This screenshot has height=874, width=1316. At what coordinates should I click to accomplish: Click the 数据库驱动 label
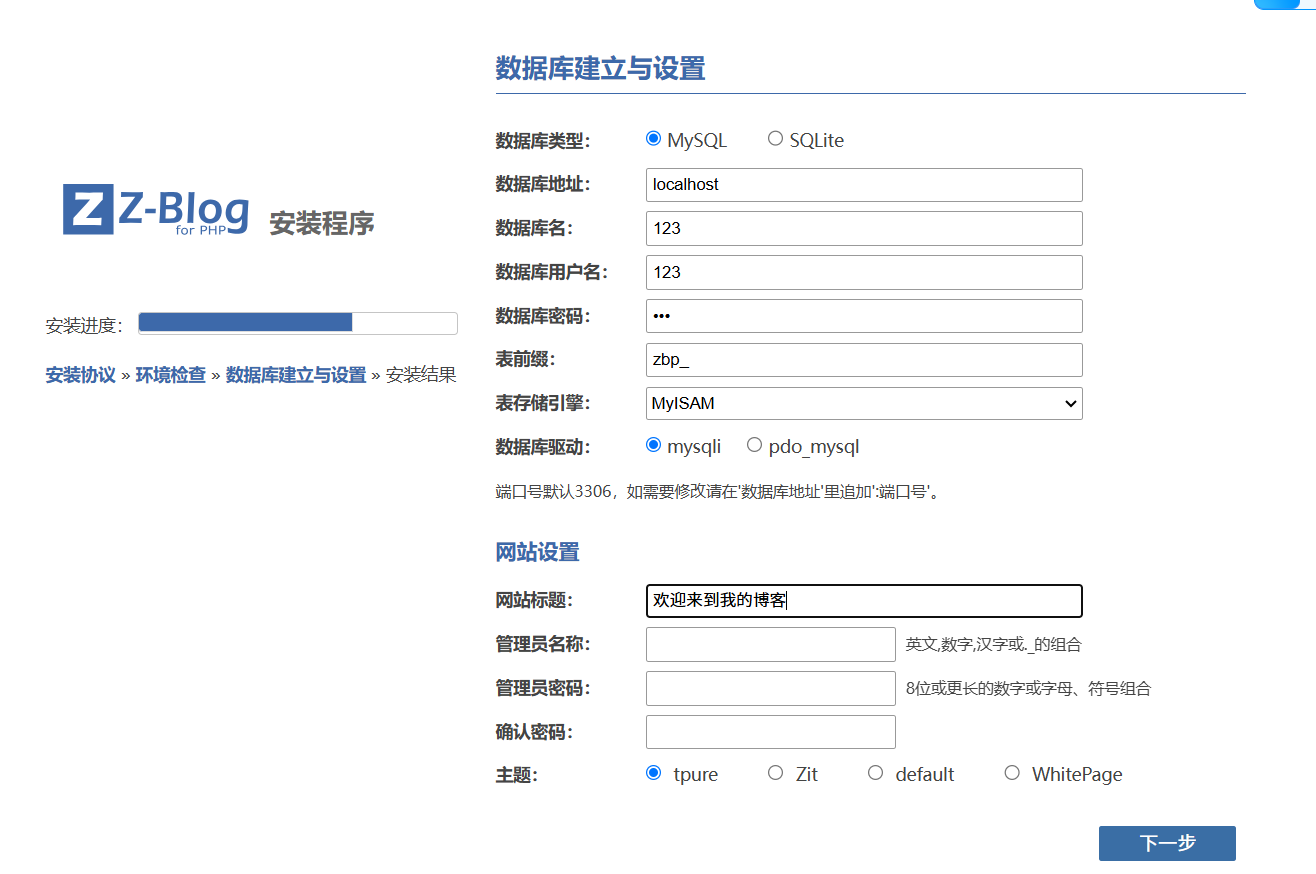(543, 447)
